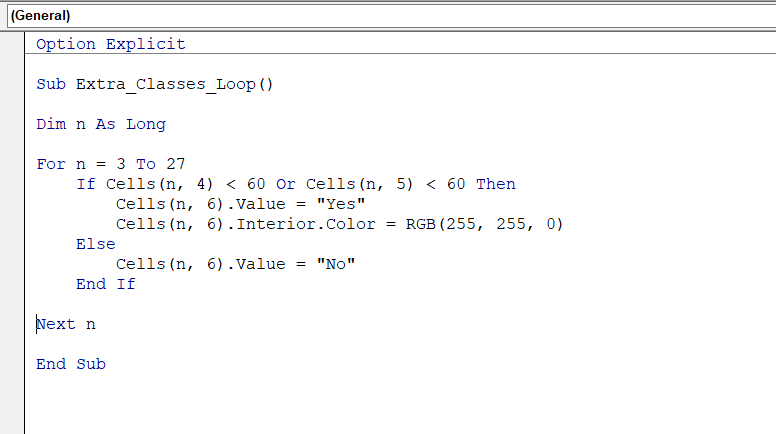The image size is (776, 434).
Task: Click the margin bar beside Next n
Action: tap(12, 324)
